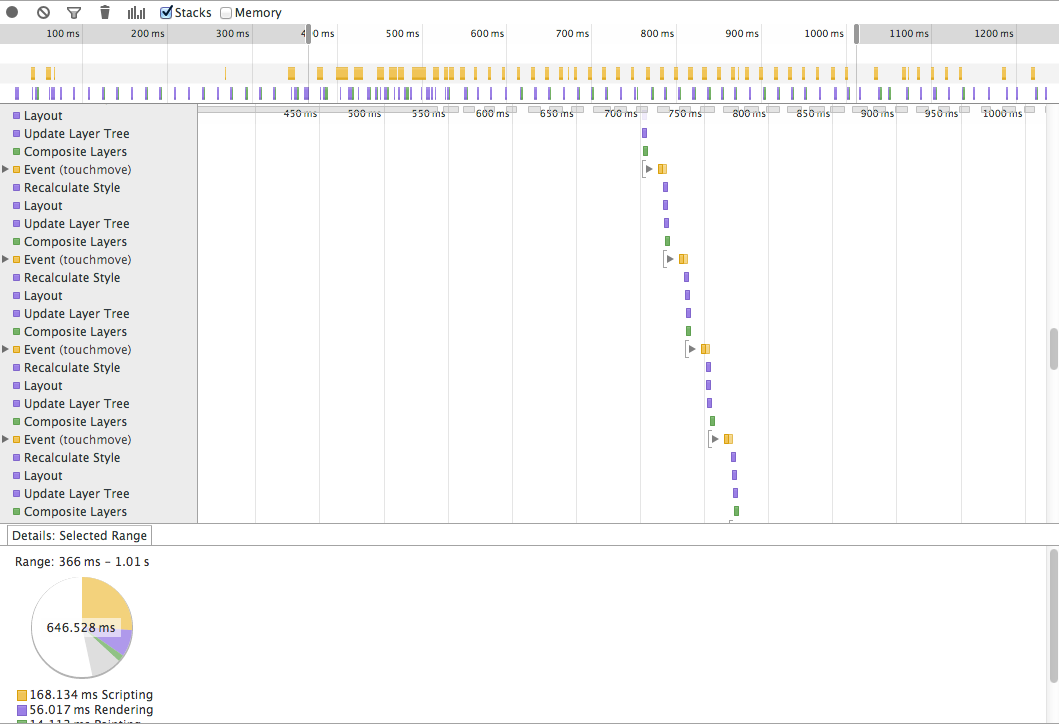Uncheck the Stacks checkbox
Image resolution: width=1059 pixels, height=724 pixels.
coord(167,13)
